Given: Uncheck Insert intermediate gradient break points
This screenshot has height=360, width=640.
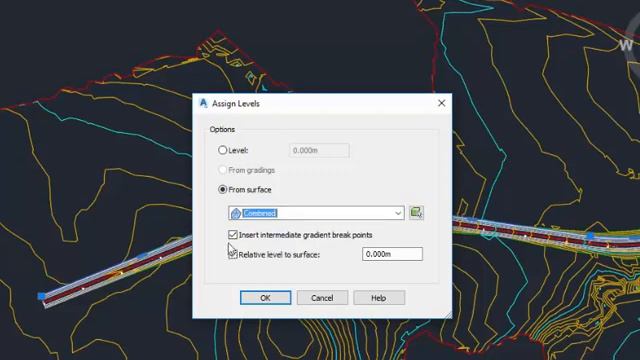Looking at the screenshot, I should [x=233, y=235].
